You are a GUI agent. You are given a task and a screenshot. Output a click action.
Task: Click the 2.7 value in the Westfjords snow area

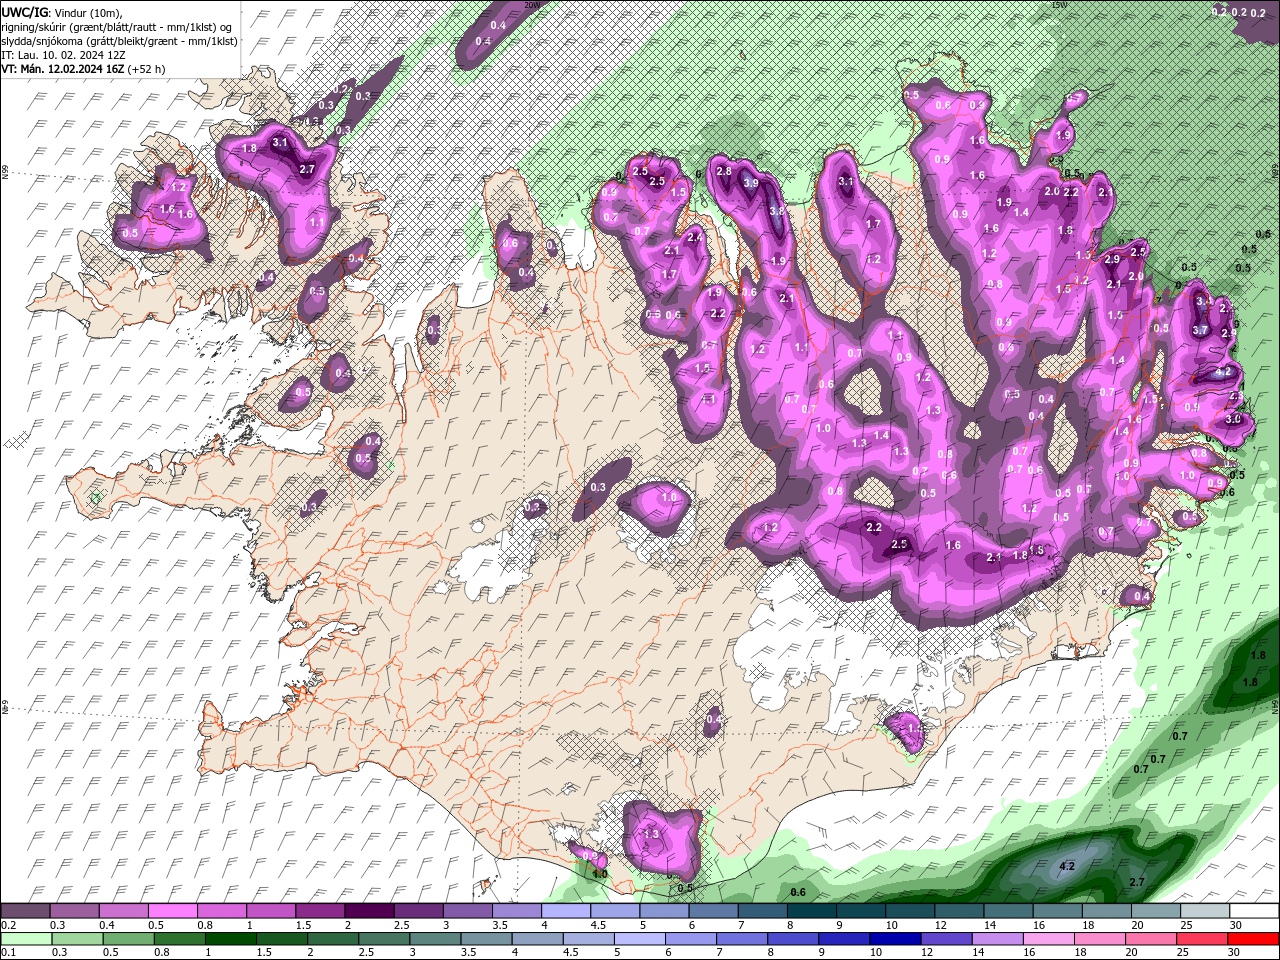pos(307,170)
